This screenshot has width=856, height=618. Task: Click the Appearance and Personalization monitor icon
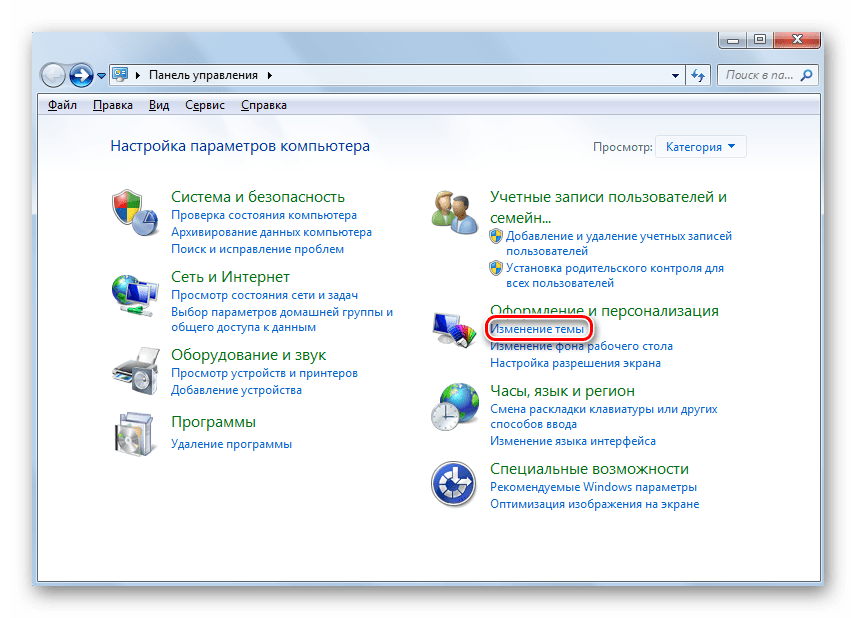(x=455, y=328)
